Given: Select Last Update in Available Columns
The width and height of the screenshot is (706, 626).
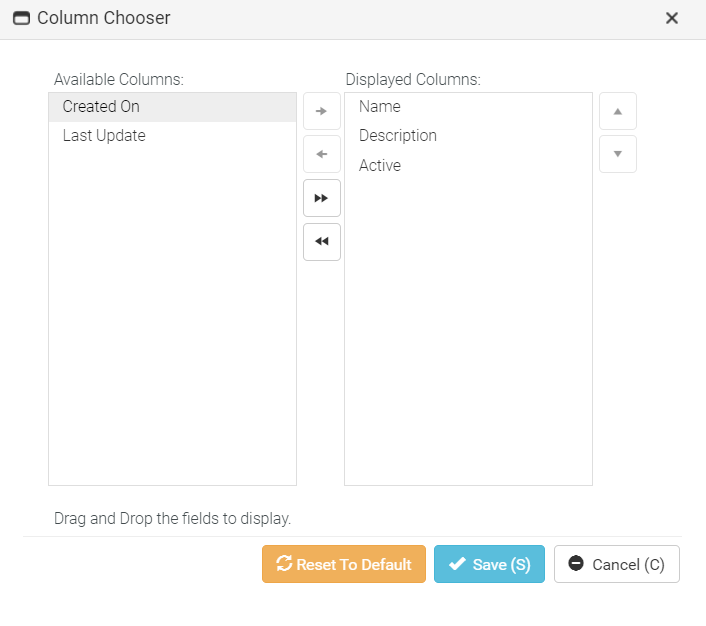Looking at the screenshot, I should 104,136.
